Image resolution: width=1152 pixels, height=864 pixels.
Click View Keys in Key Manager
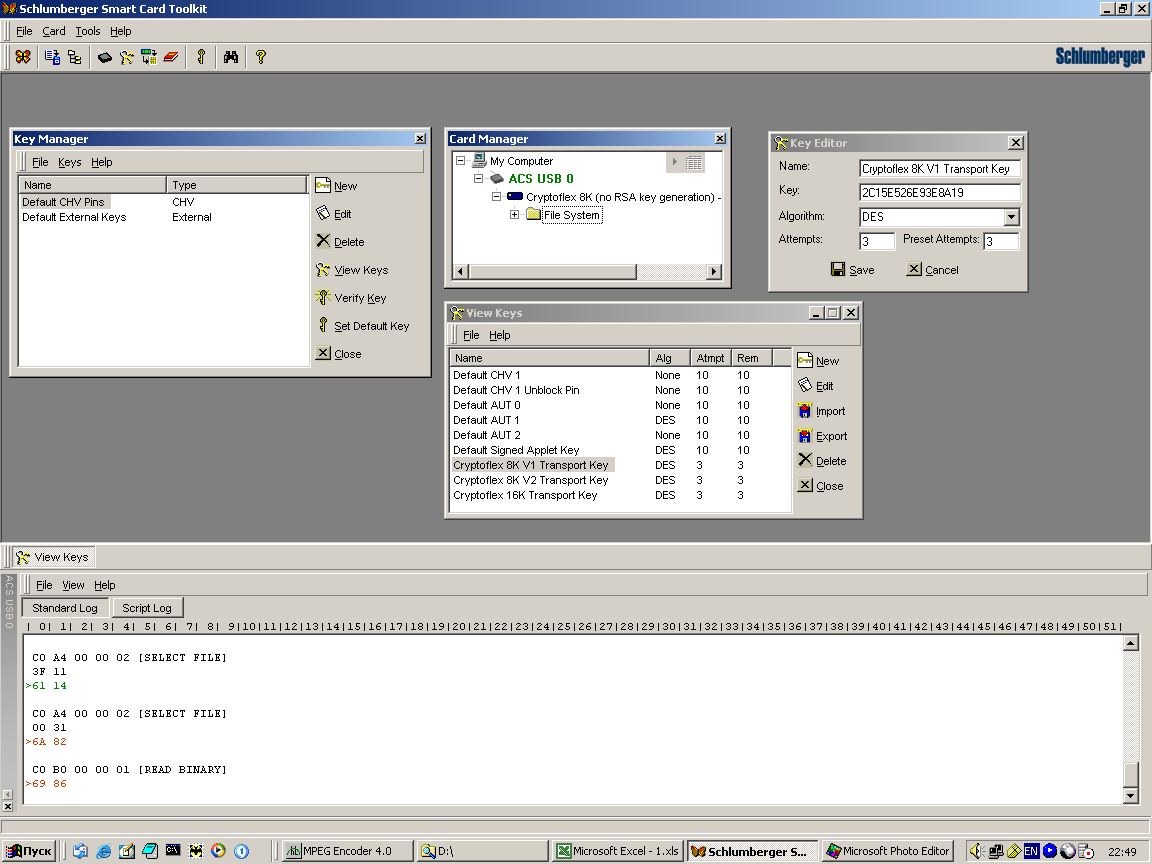352,270
